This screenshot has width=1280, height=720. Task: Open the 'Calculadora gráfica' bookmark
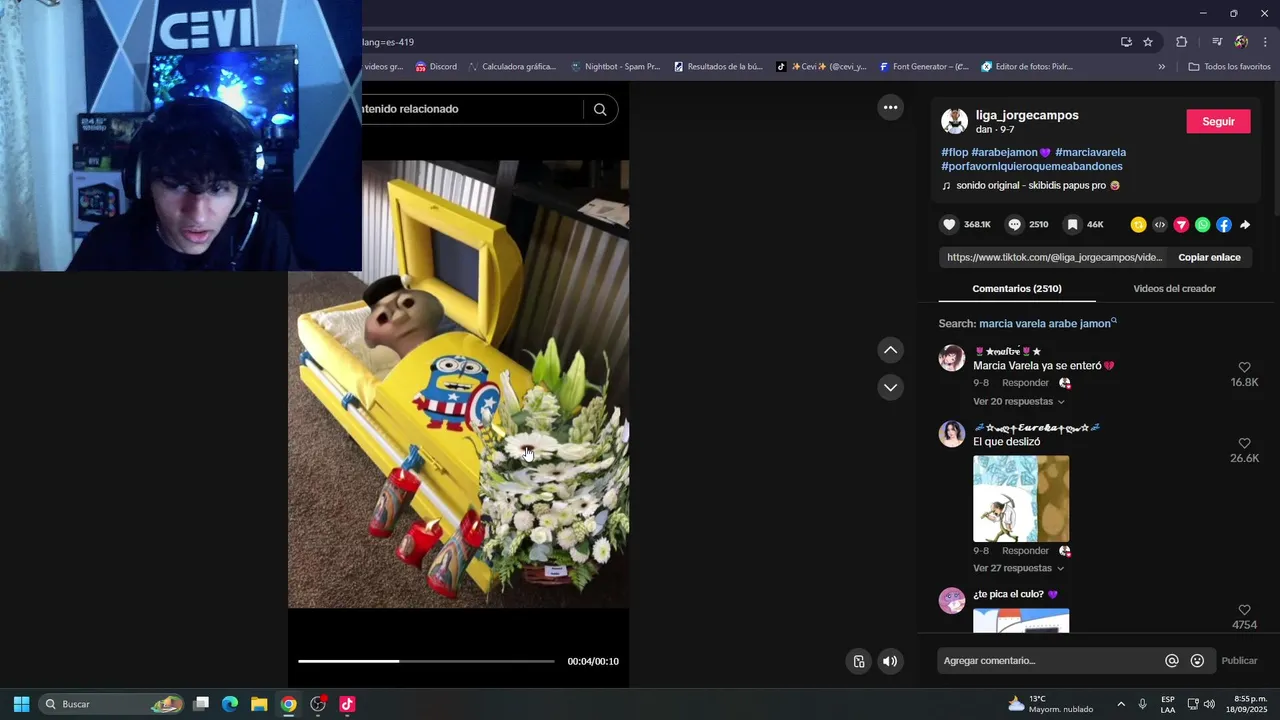(x=511, y=67)
